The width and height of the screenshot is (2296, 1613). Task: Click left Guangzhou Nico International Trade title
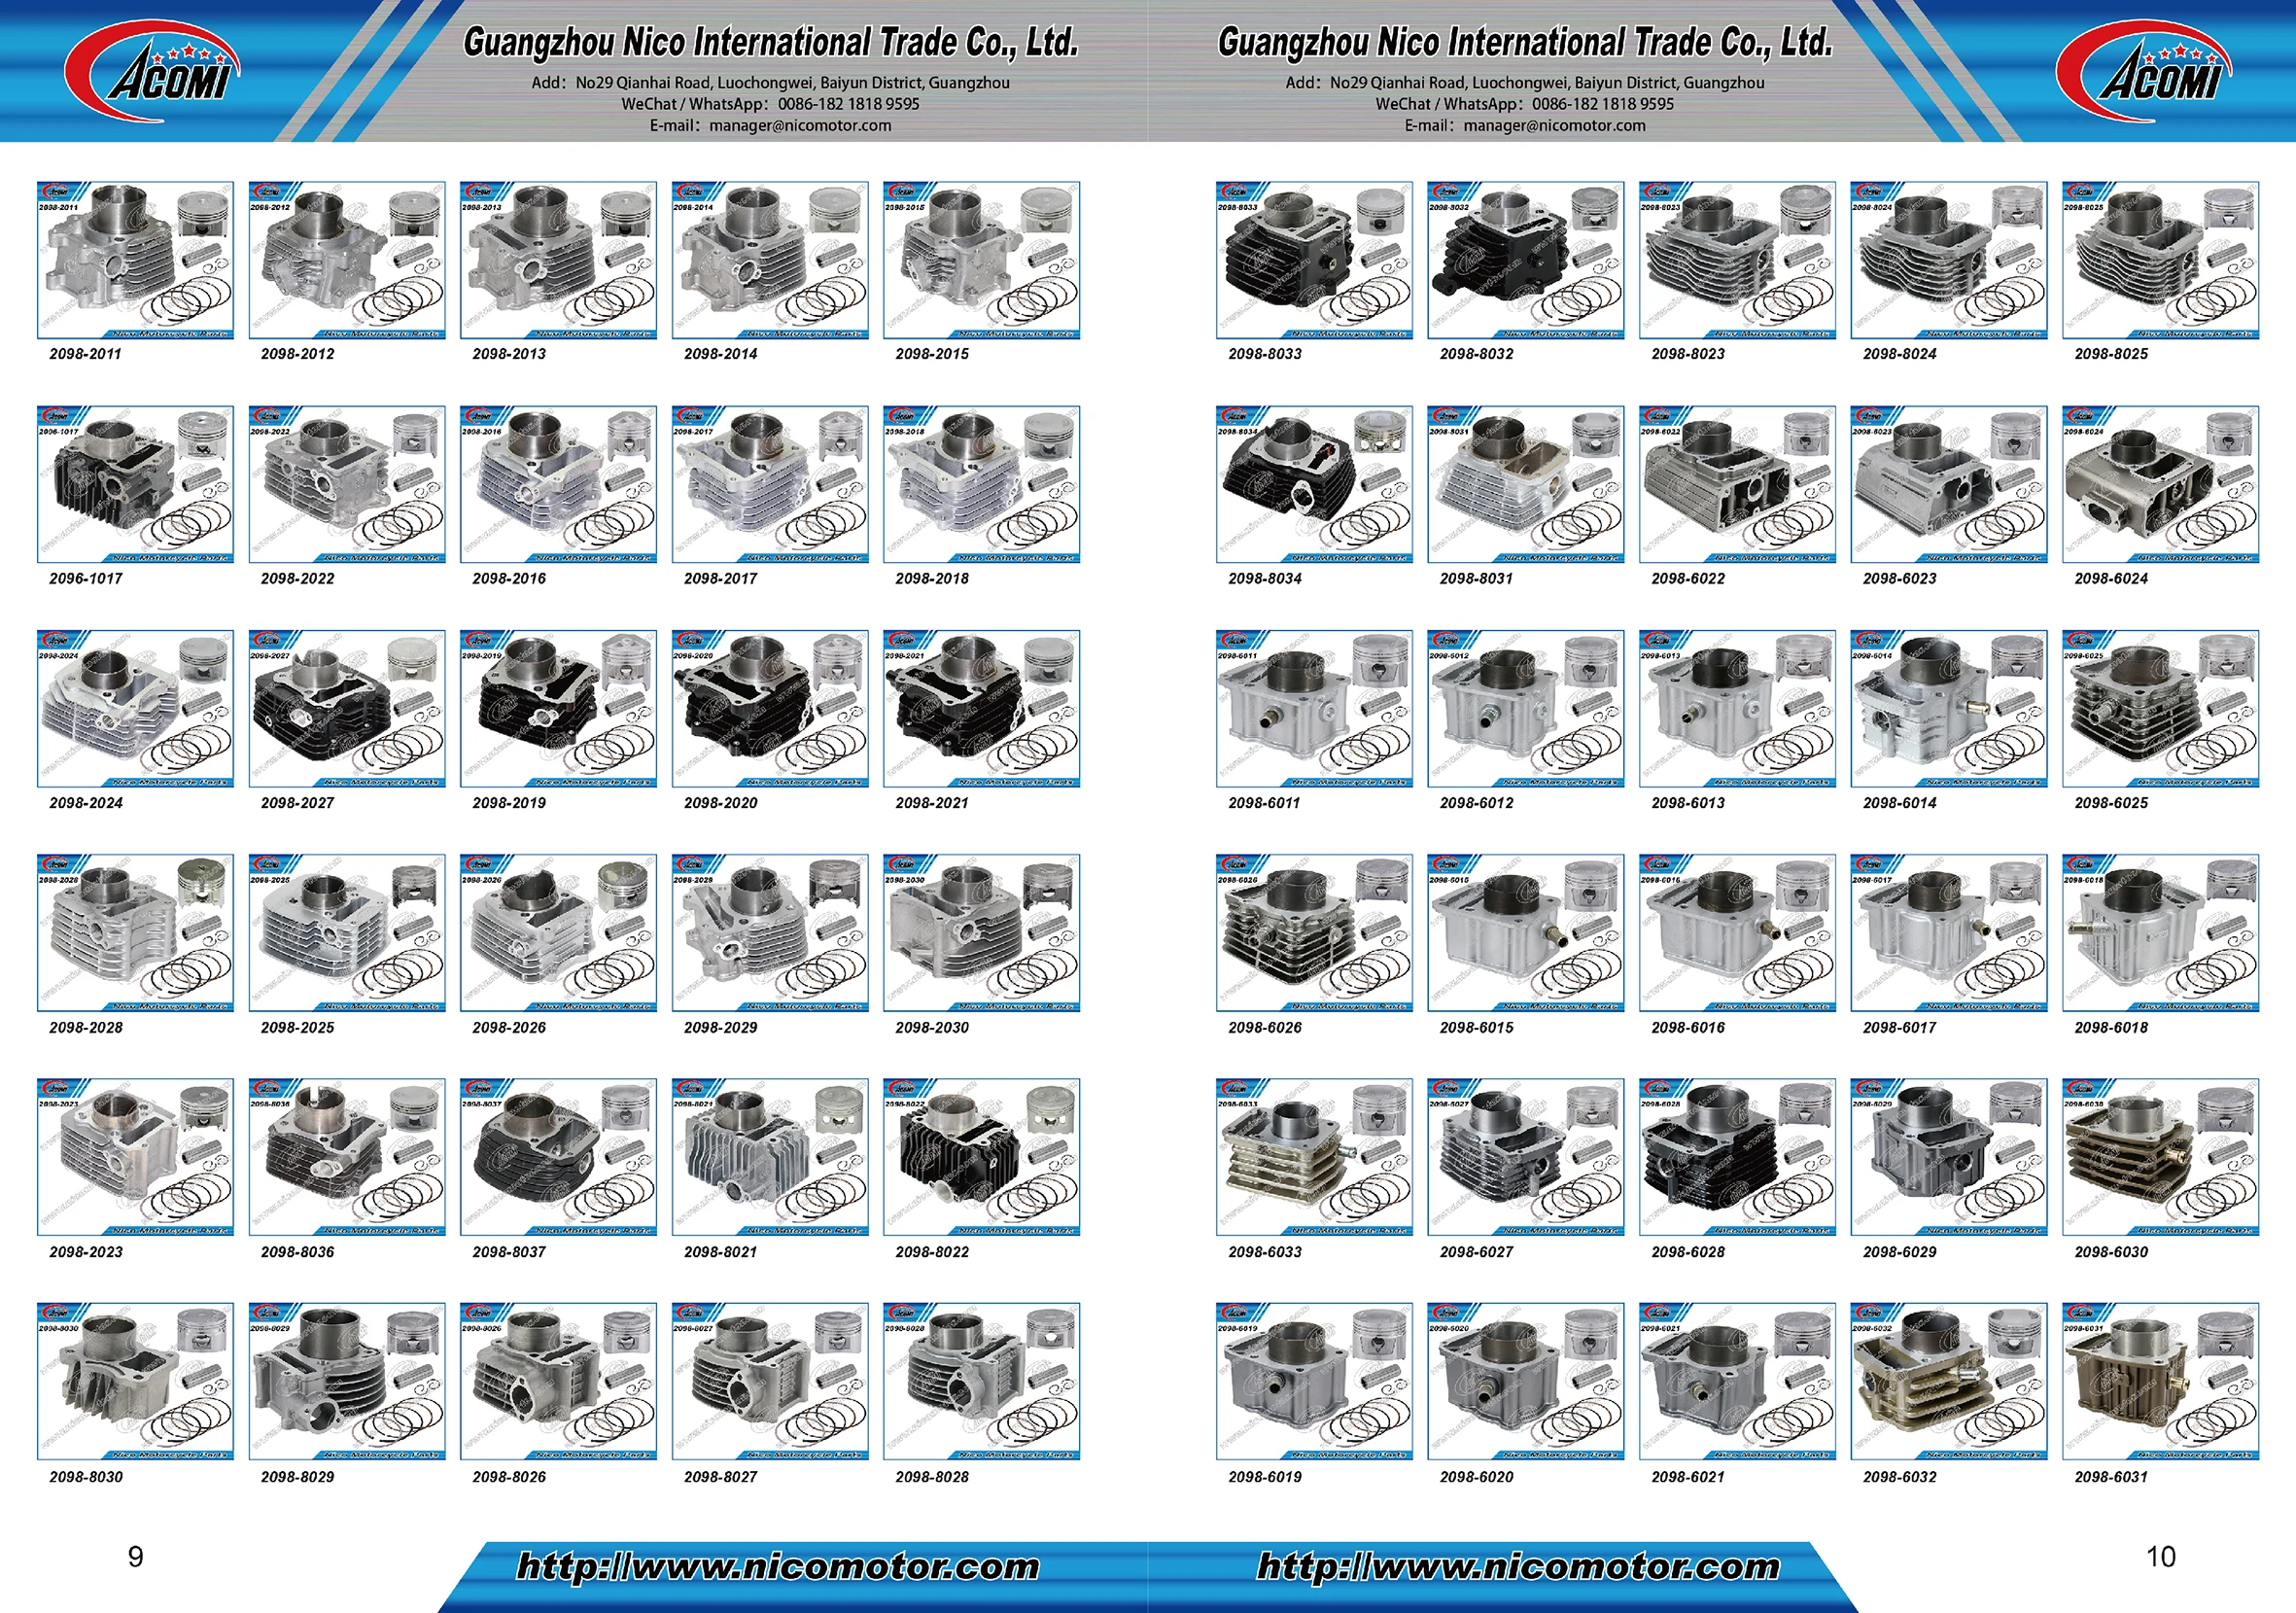point(770,43)
